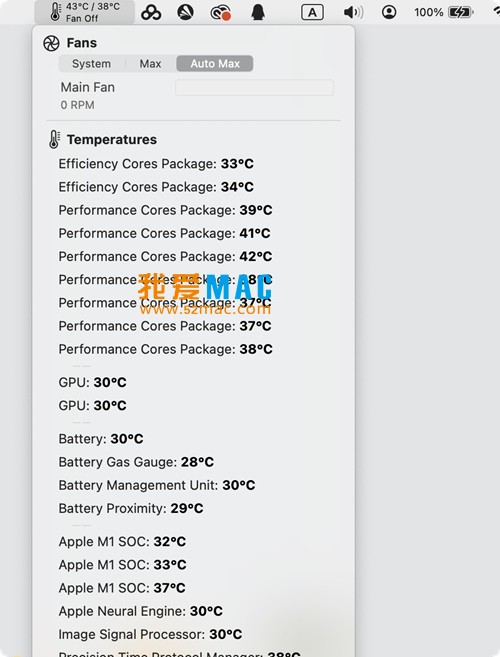Open the three-circles cloud app menu icon

coord(151,12)
